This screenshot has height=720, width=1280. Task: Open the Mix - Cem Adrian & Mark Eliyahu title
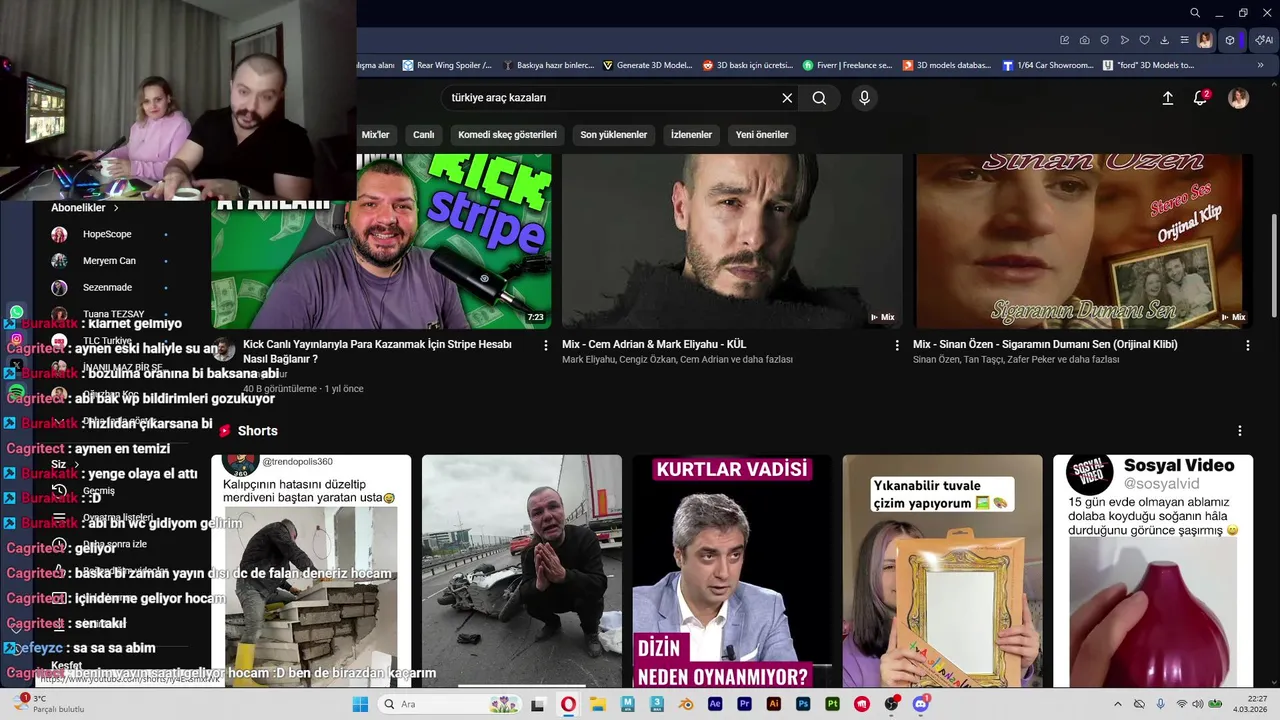click(654, 344)
